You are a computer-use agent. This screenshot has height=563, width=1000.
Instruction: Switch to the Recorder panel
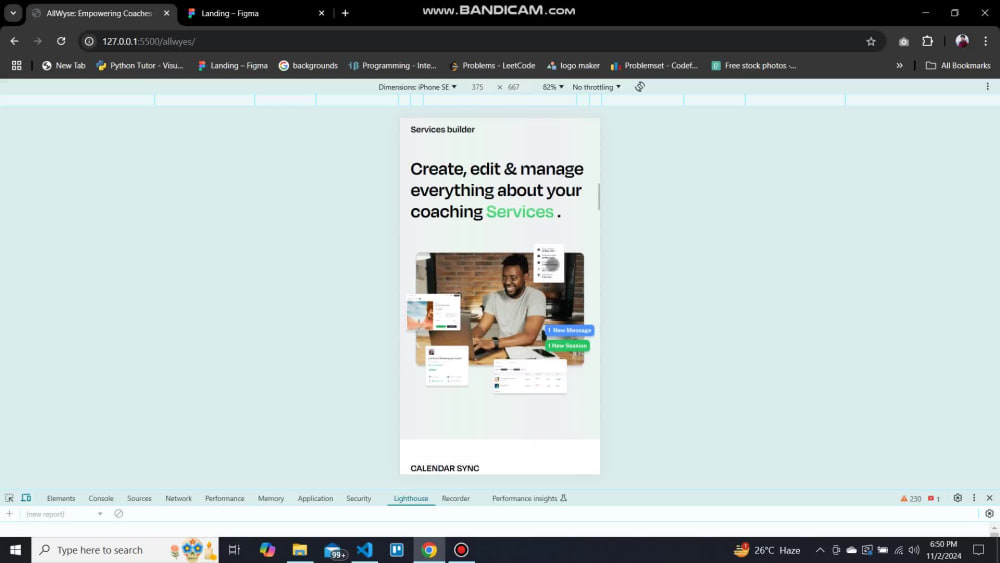pyautogui.click(x=455, y=499)
